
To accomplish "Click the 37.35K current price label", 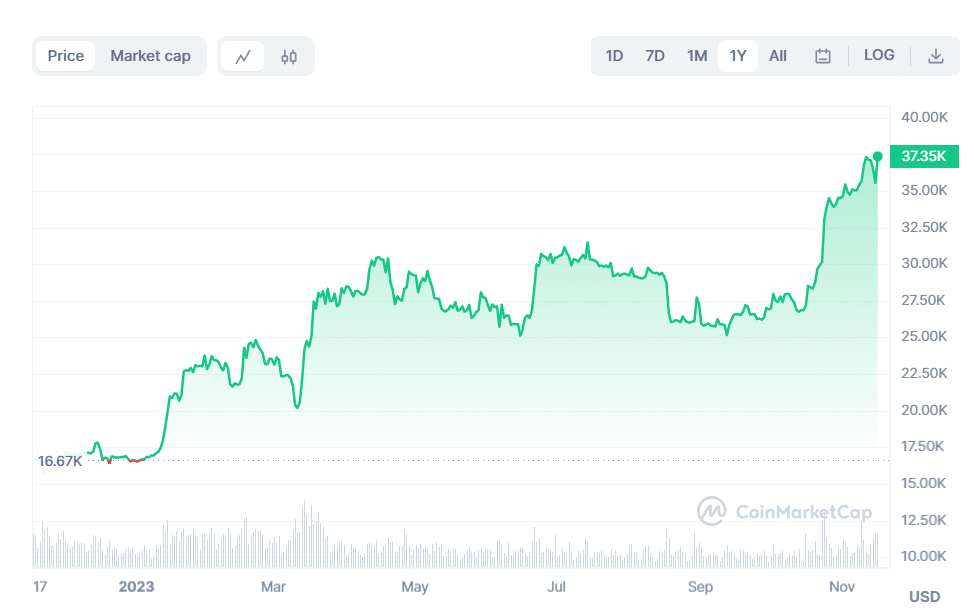I will coord(923,156).
